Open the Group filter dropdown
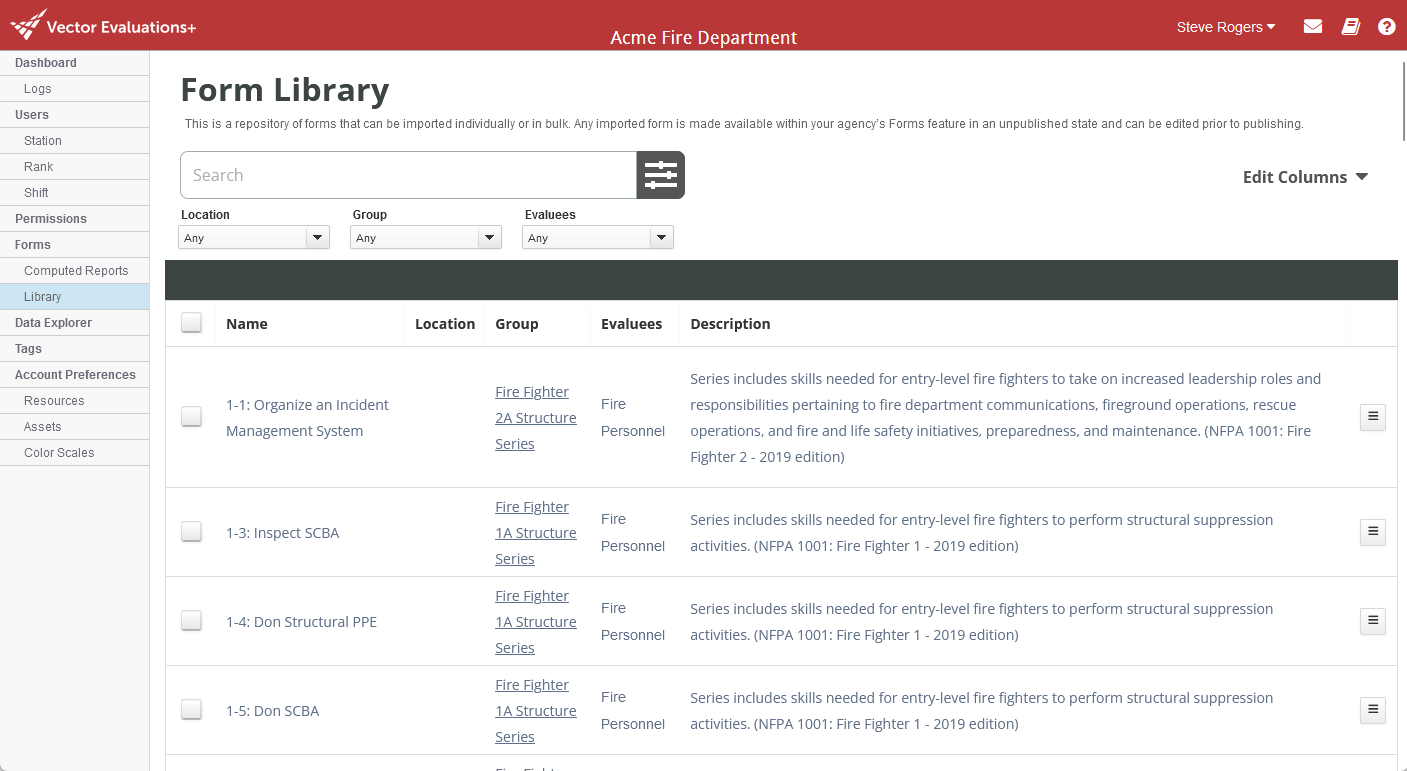Viewport: 1407px width, 771px height. [426, 237]
